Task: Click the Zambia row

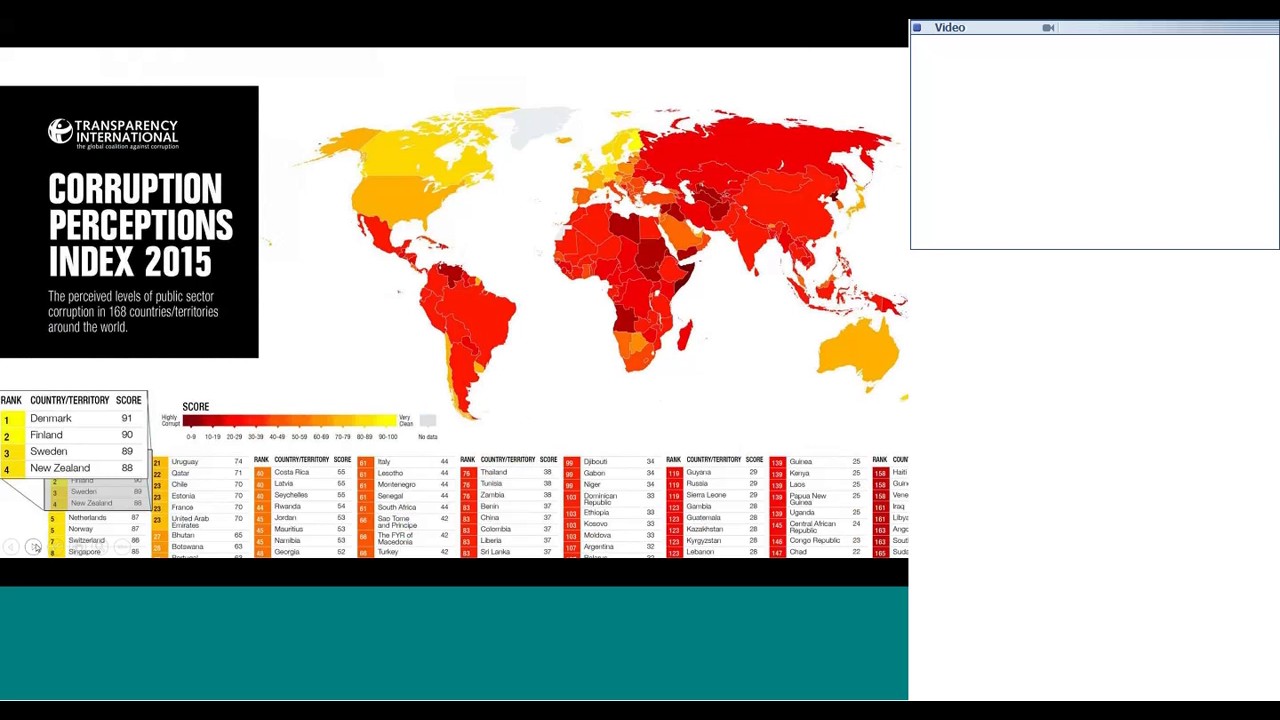Action: 508,495
